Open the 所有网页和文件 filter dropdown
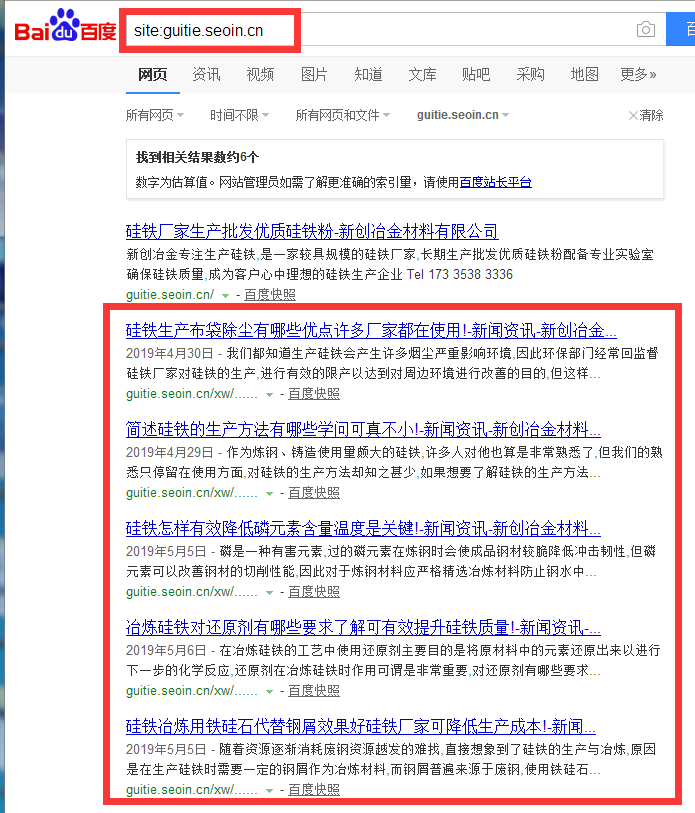The image size is (695, 813). [x=342, y=115]
